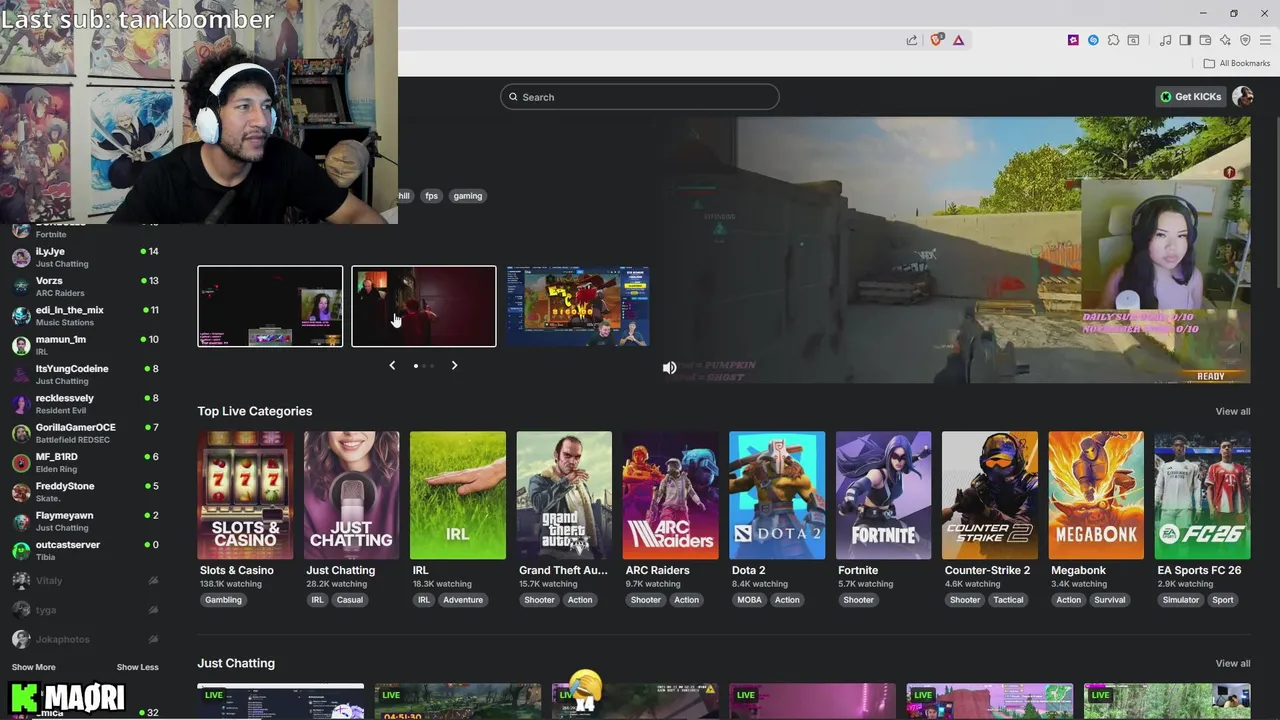Click the Get KICKs button

1190,96
